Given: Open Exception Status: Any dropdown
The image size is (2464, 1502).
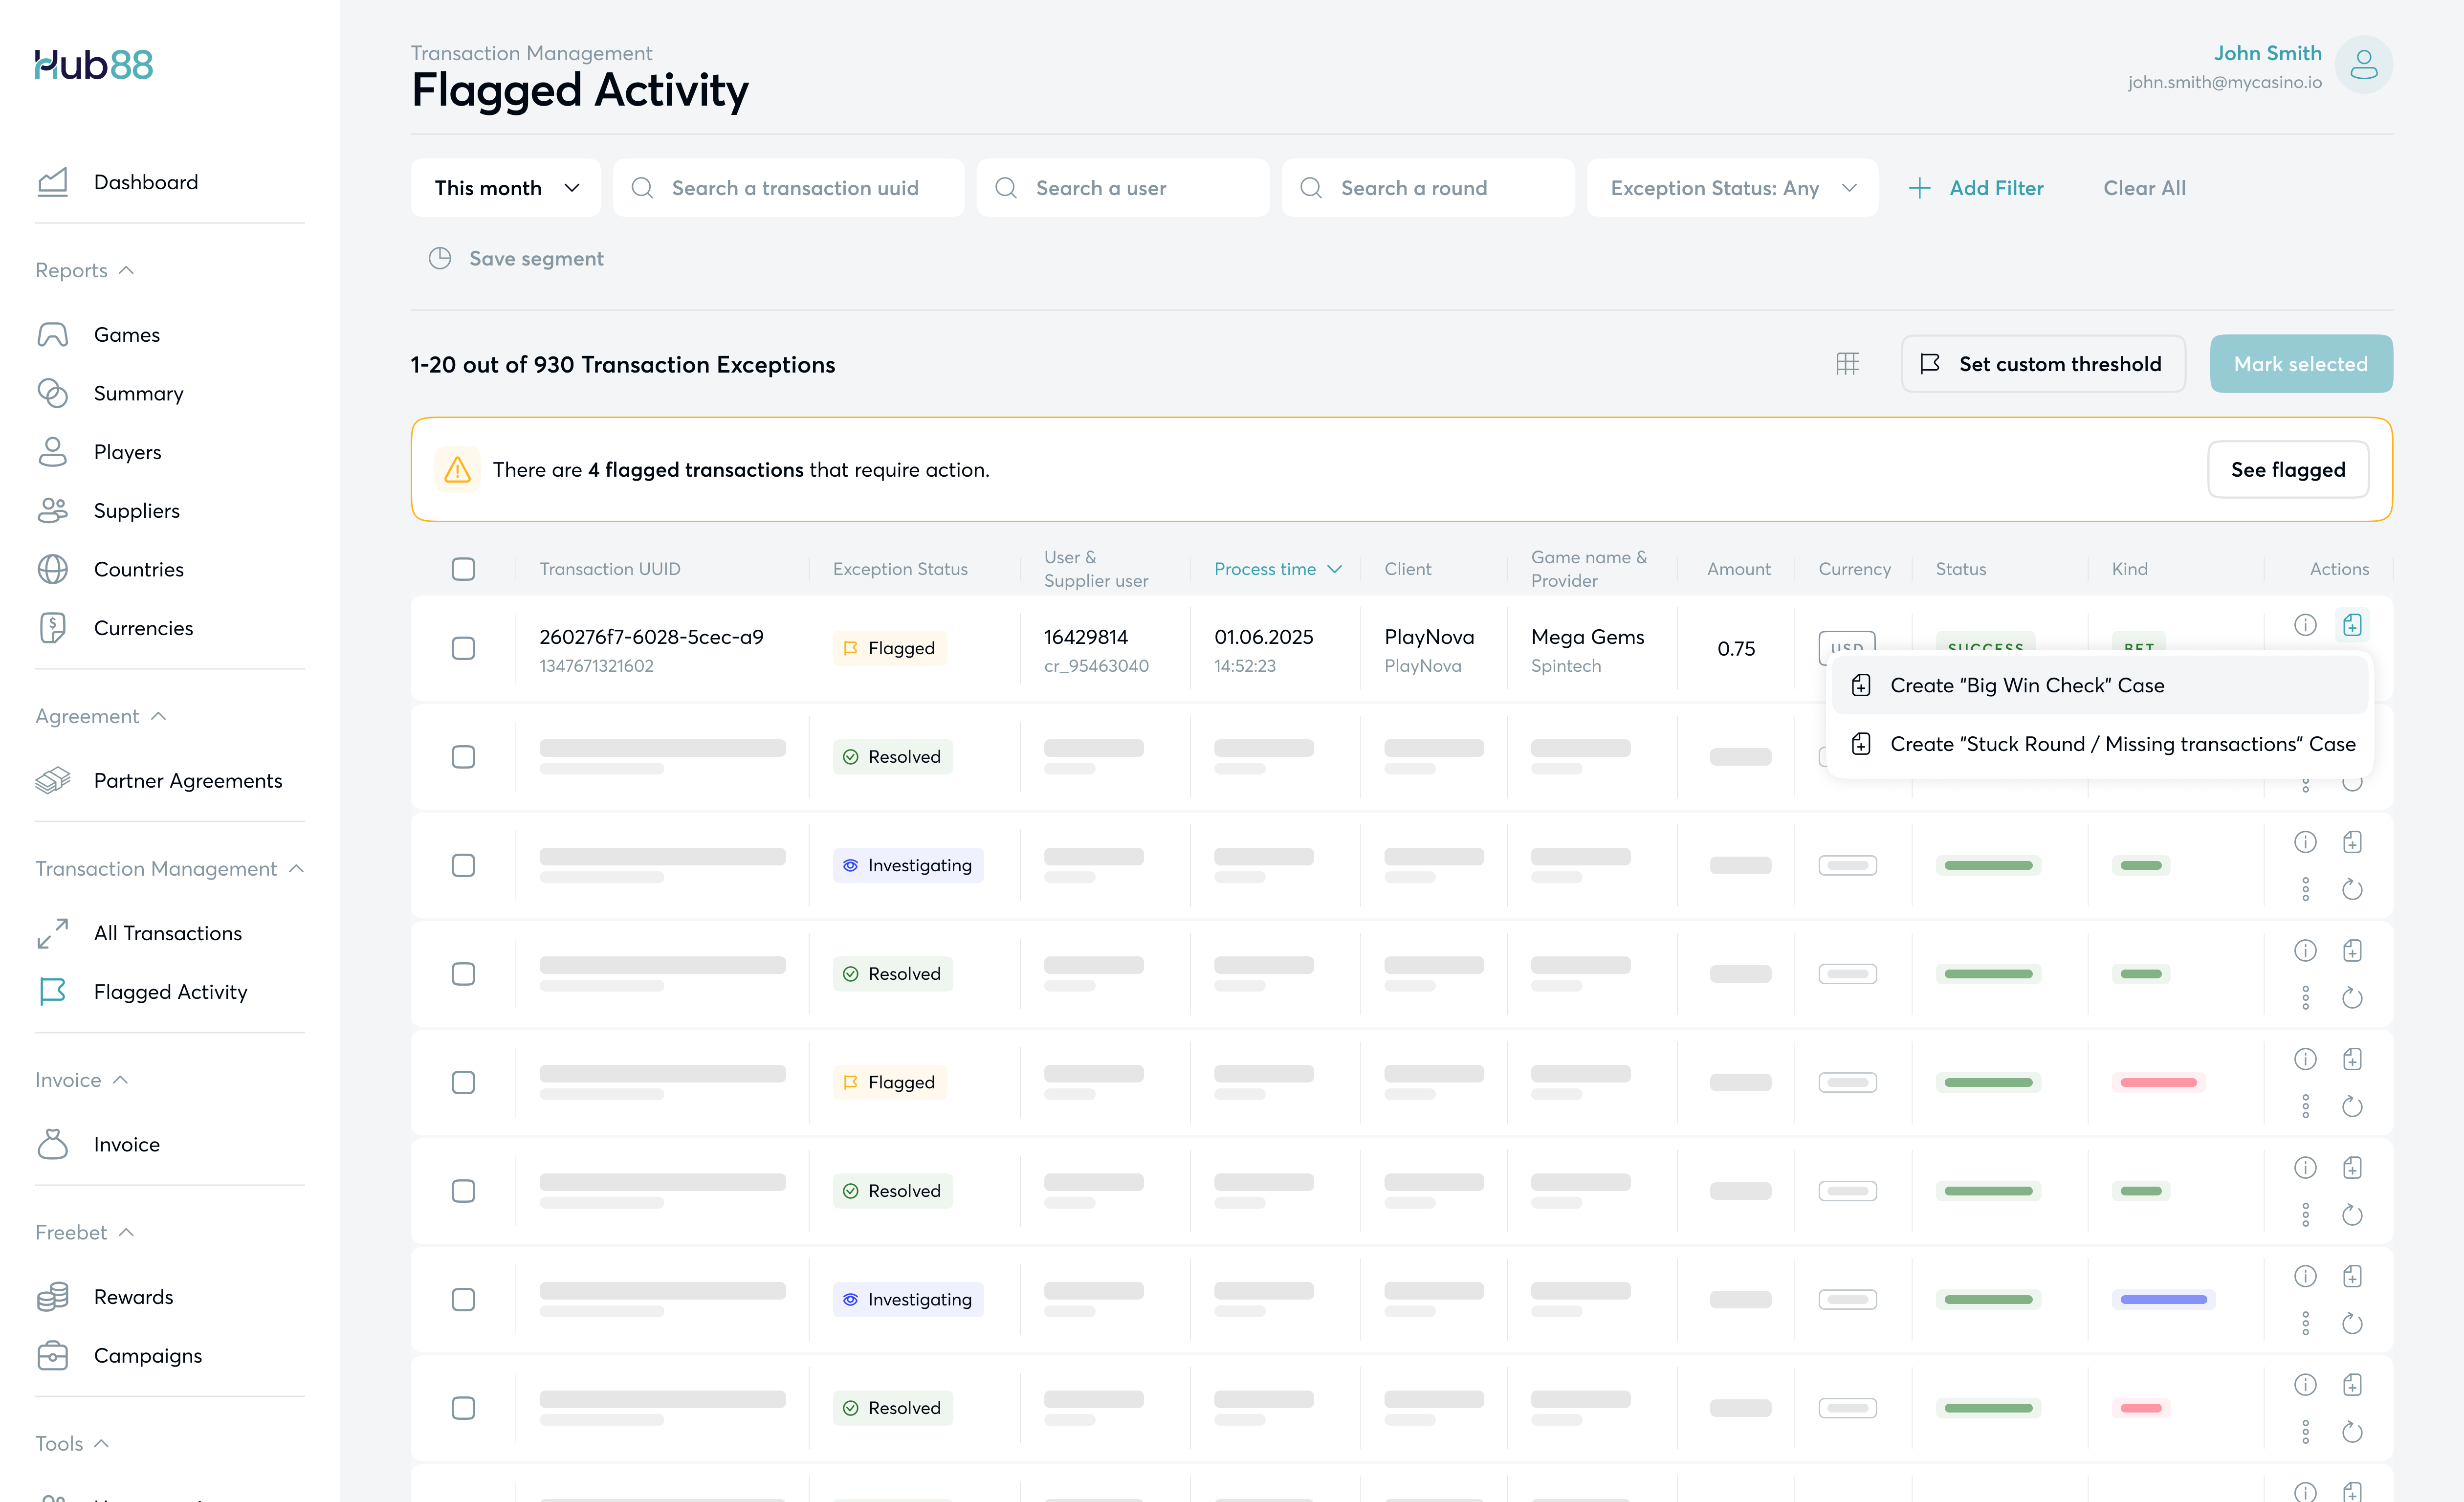Looking at the screenshot, I should pos(1732,188).
